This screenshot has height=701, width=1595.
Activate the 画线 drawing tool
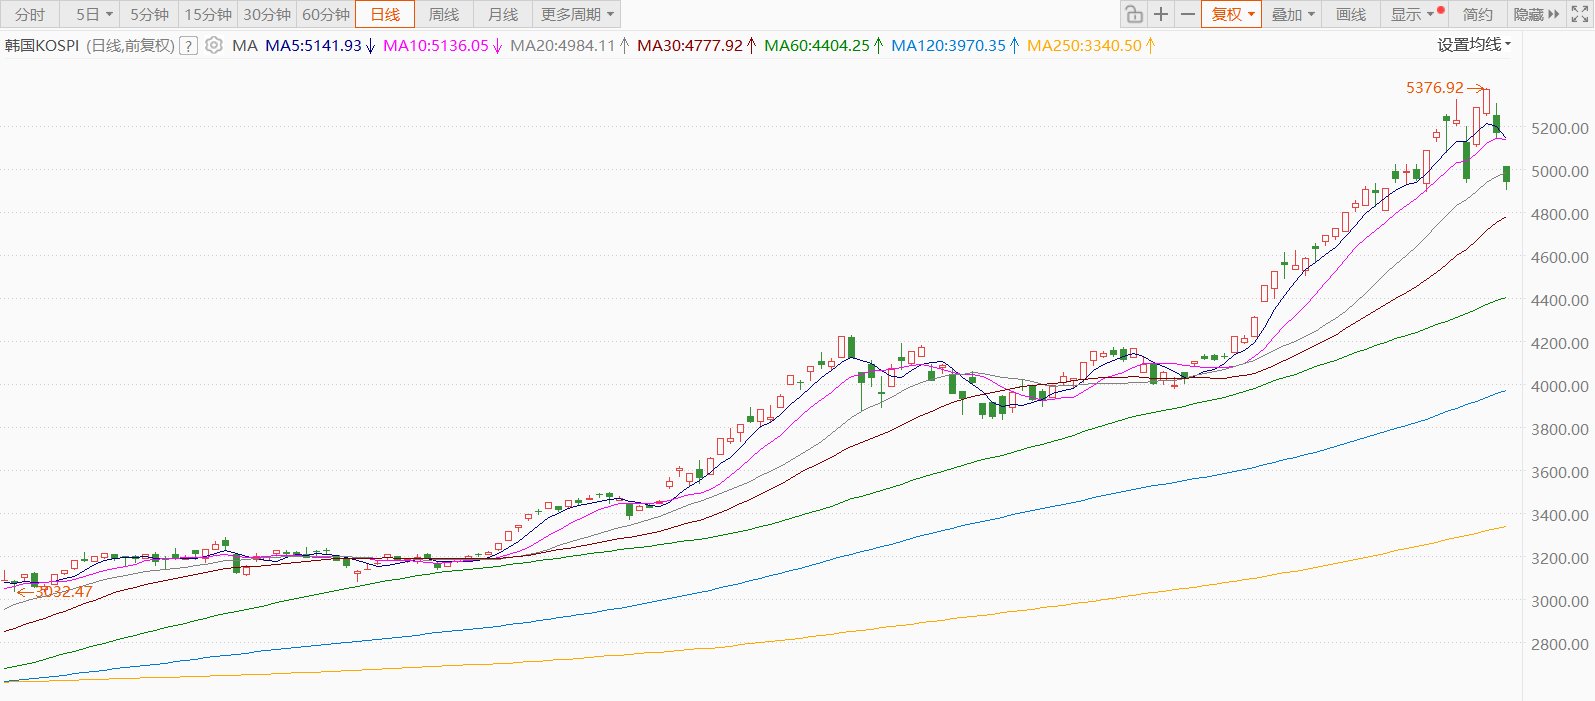point(1351,14)
